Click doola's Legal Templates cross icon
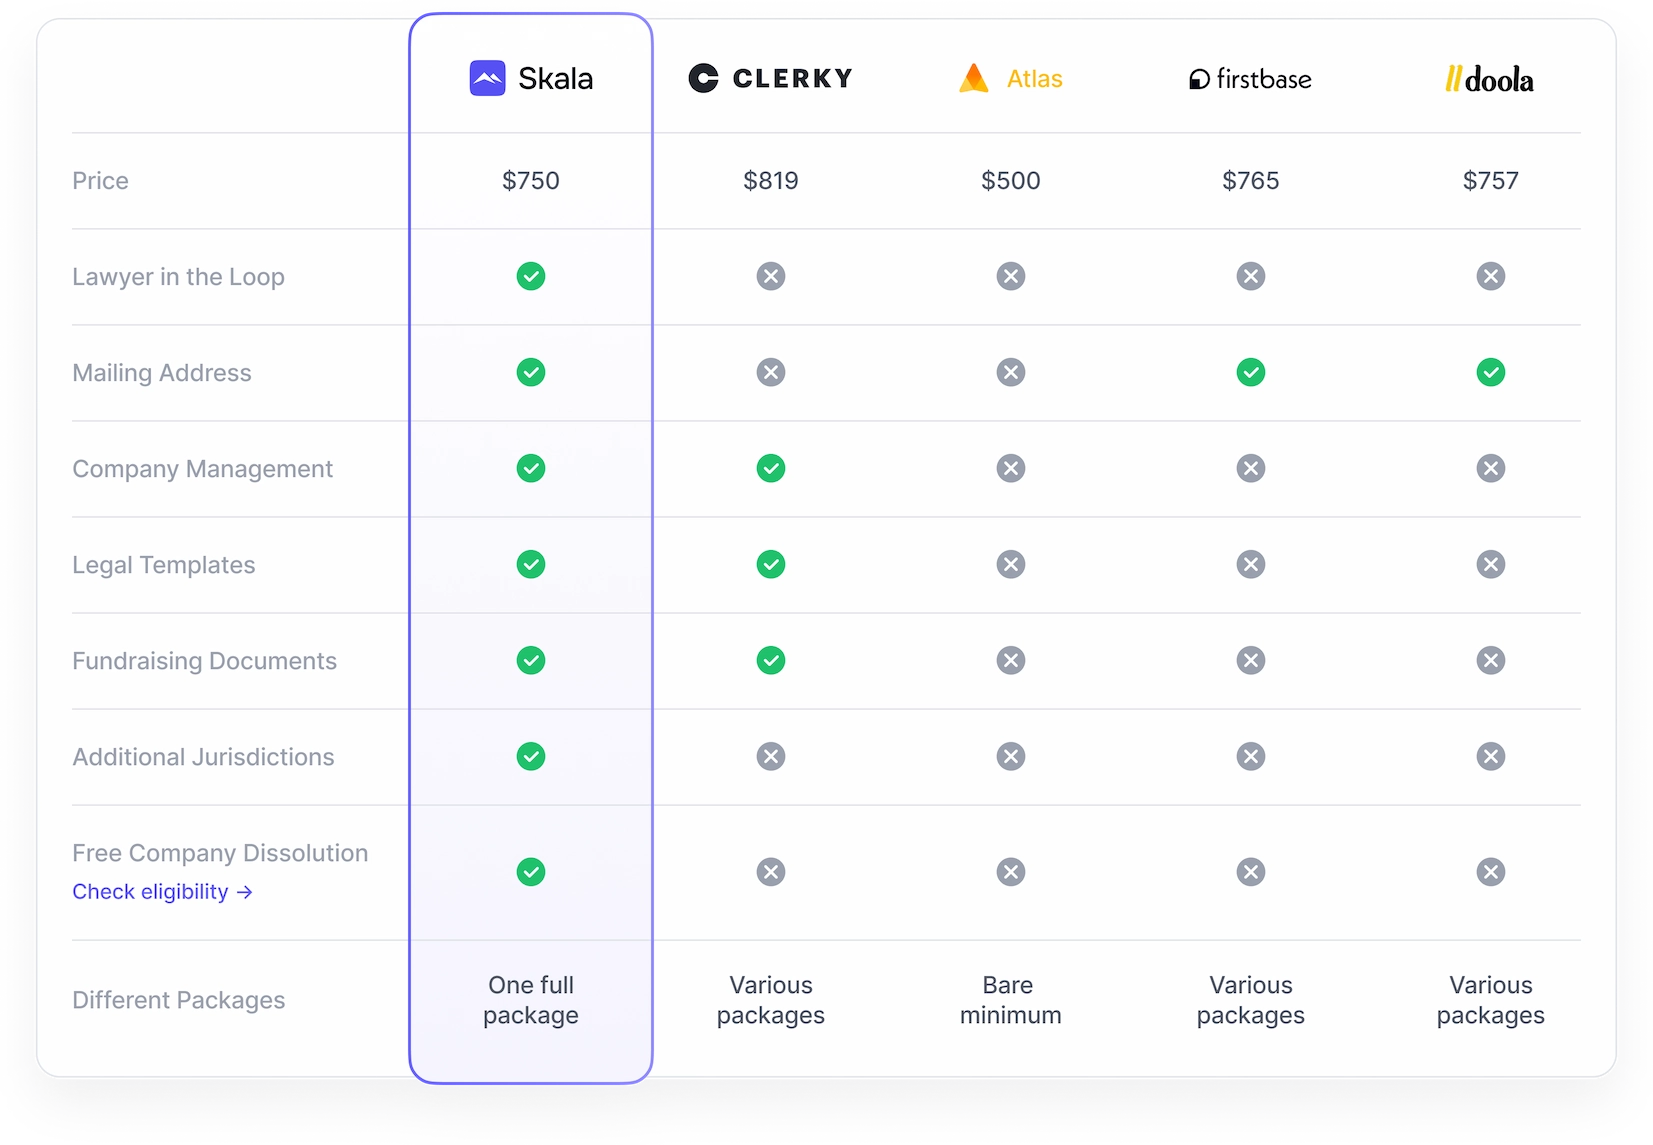This screenshot has height=1145, width=1653. (x=1491, y=564)
